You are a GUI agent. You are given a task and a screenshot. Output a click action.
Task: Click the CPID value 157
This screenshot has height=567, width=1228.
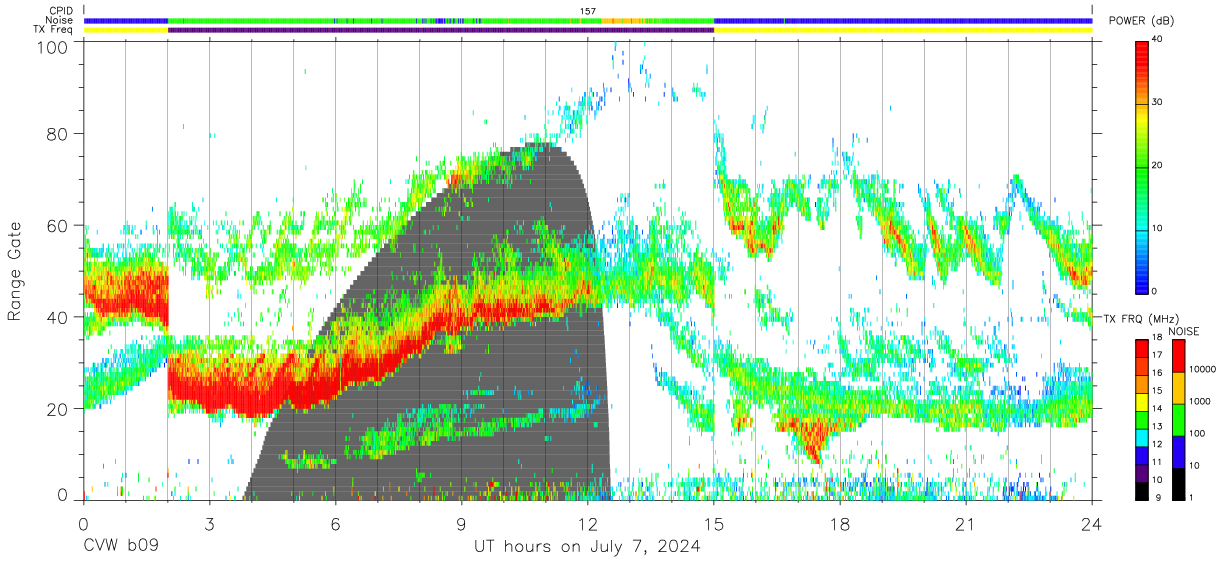click(x=588, y=11)
